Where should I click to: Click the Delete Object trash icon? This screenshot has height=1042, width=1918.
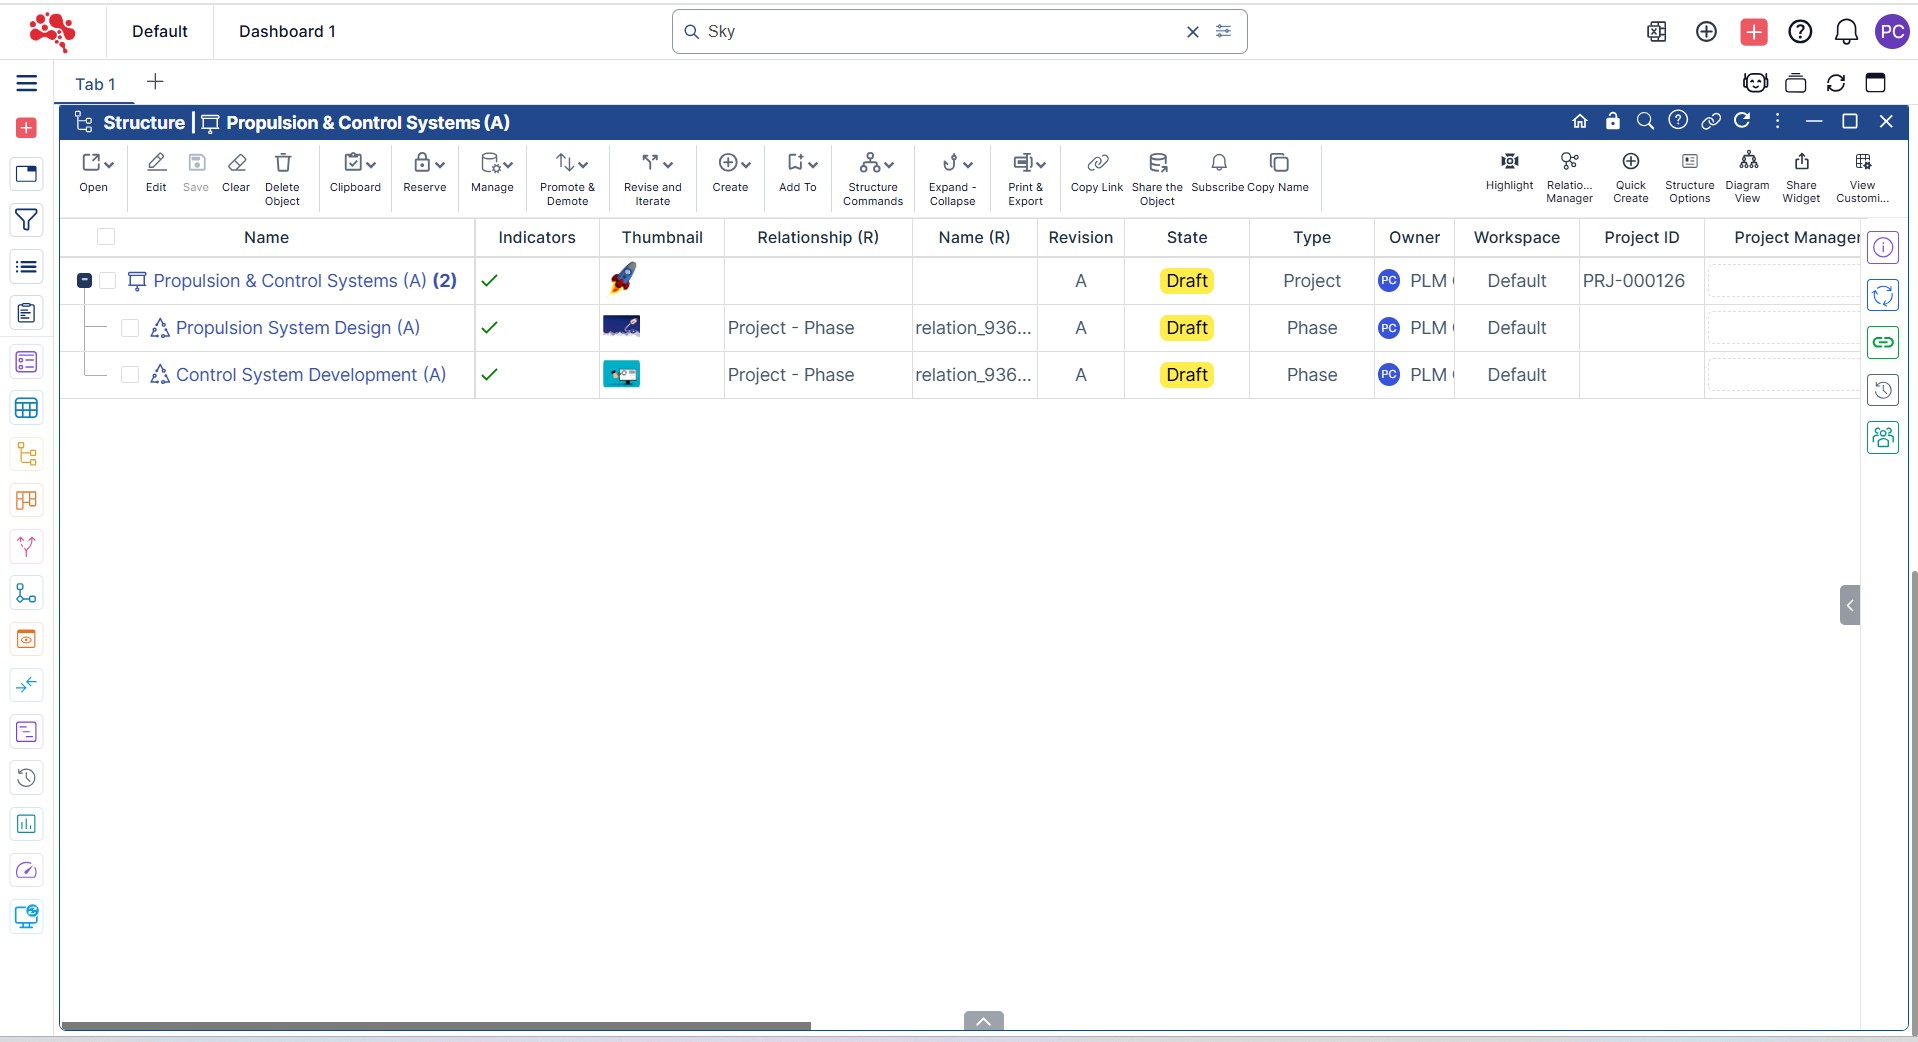coord(283,164)
